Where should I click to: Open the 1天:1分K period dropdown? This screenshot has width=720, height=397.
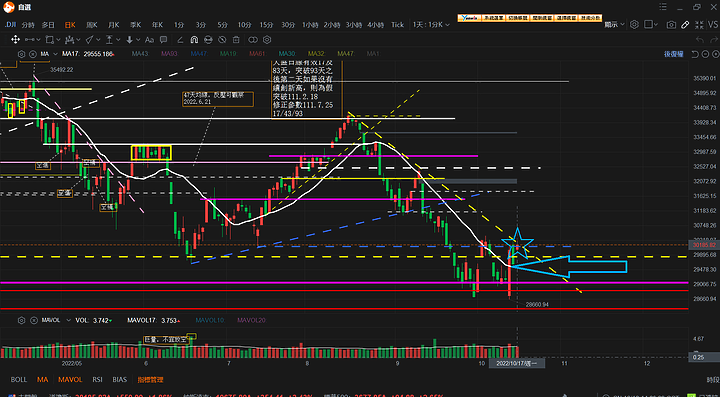coord(431,25)
